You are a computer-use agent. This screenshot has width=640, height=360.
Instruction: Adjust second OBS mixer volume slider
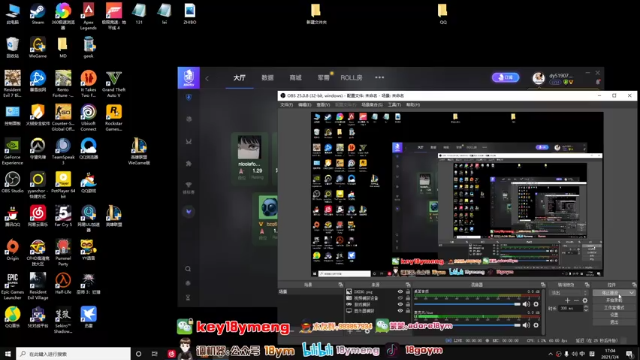[467, 325]
